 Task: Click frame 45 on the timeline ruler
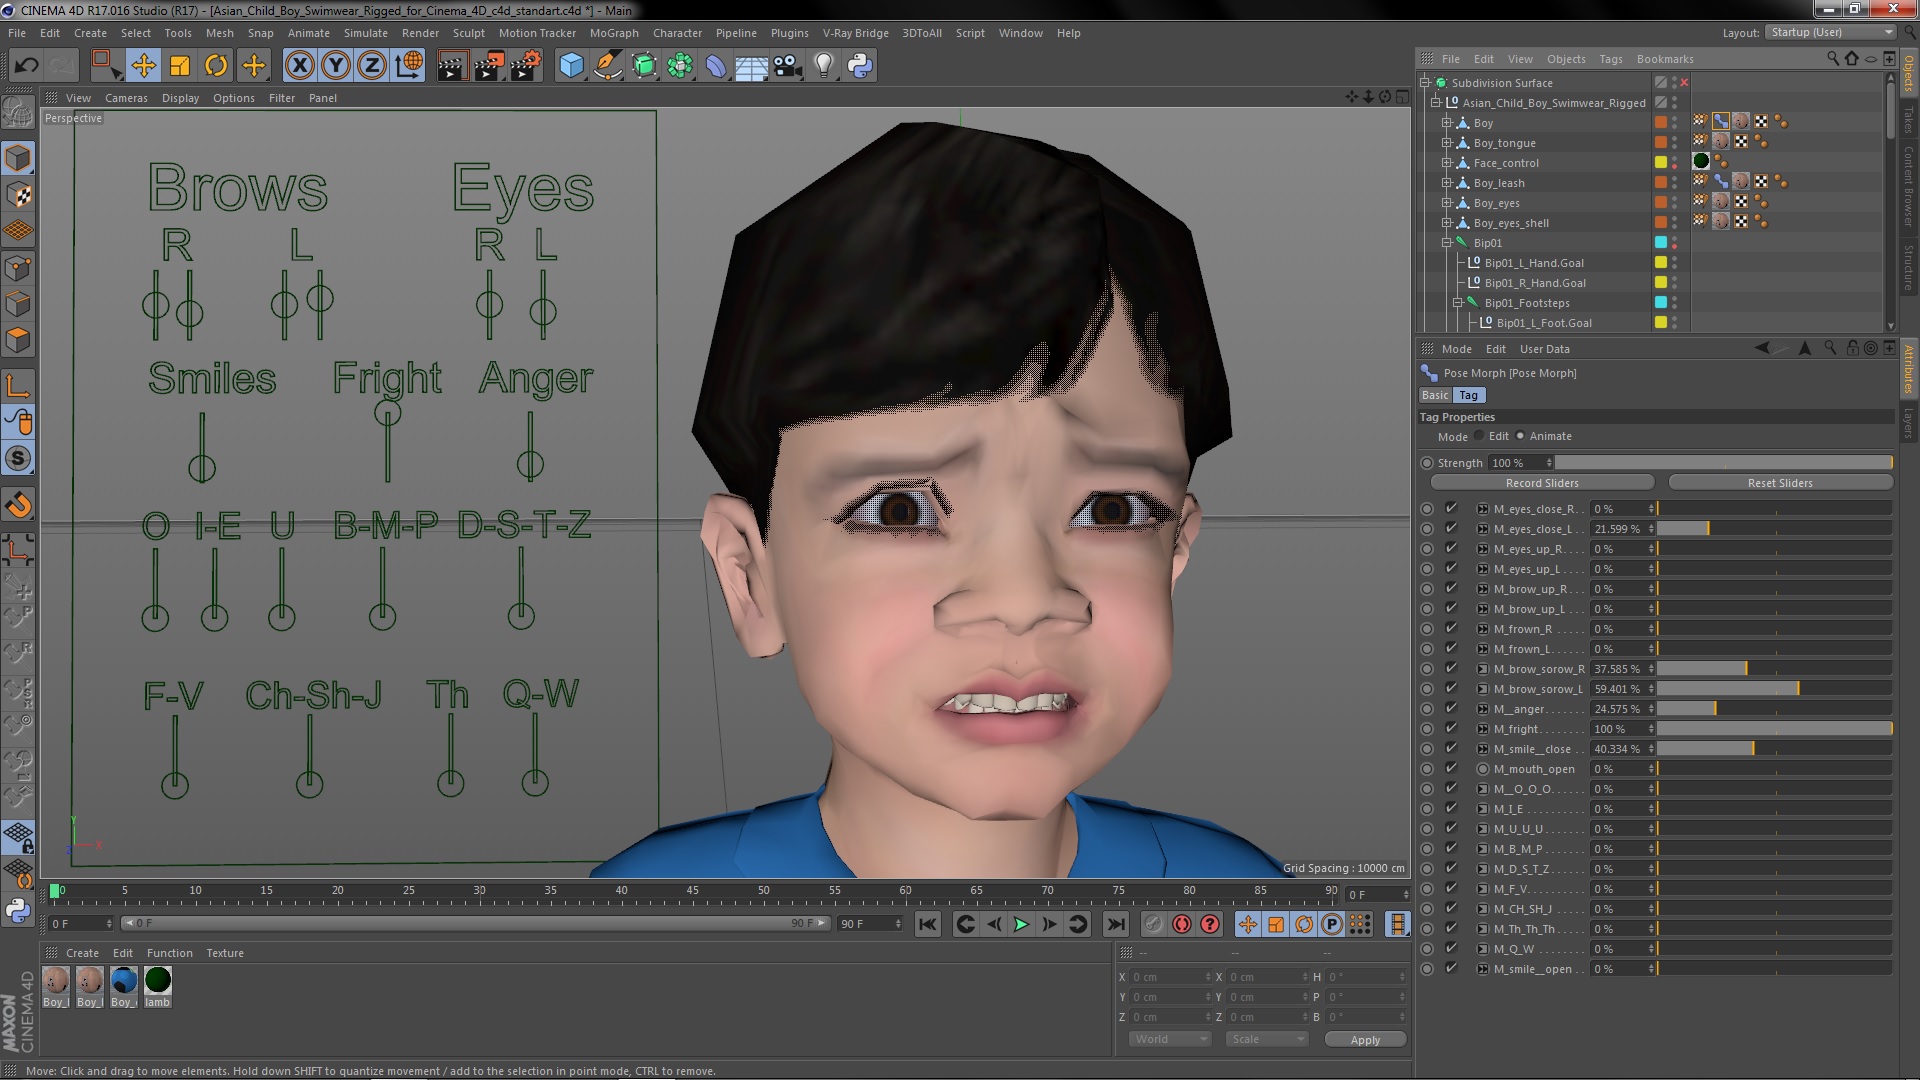click(x=692, y=890)
